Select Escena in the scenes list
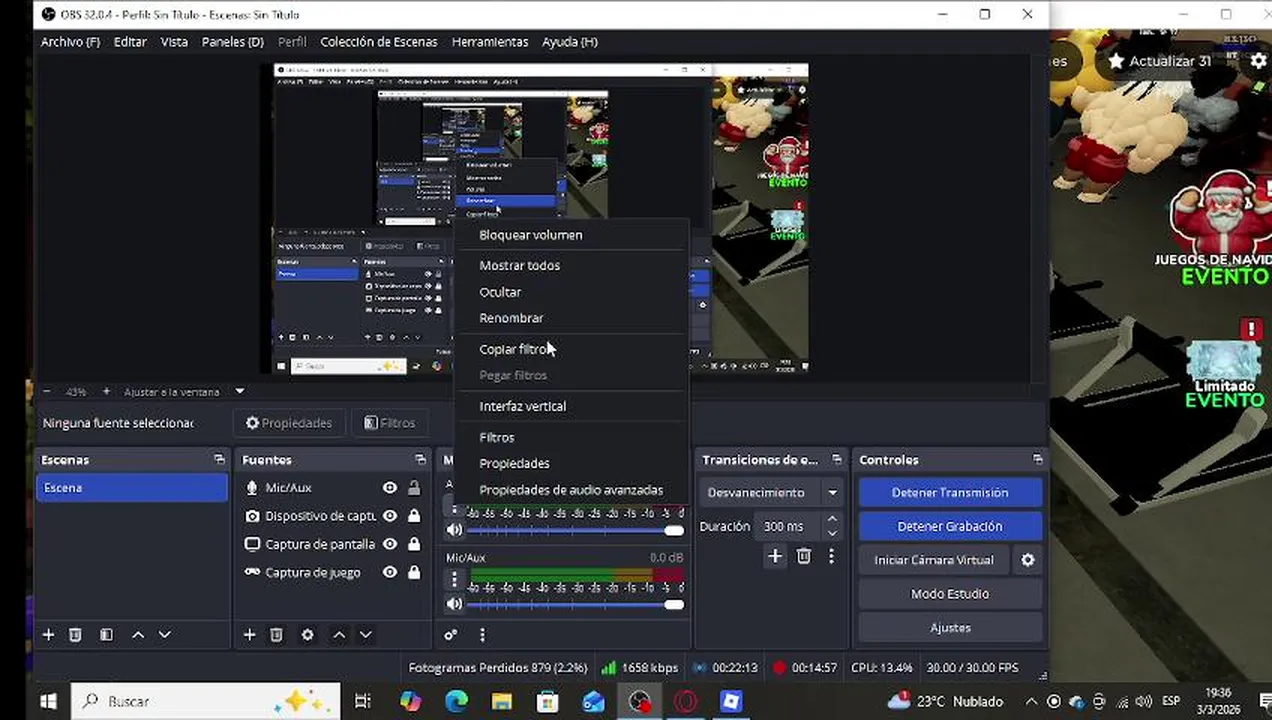The width and height of the screenshot is (1272, 720). click(131, 488)
